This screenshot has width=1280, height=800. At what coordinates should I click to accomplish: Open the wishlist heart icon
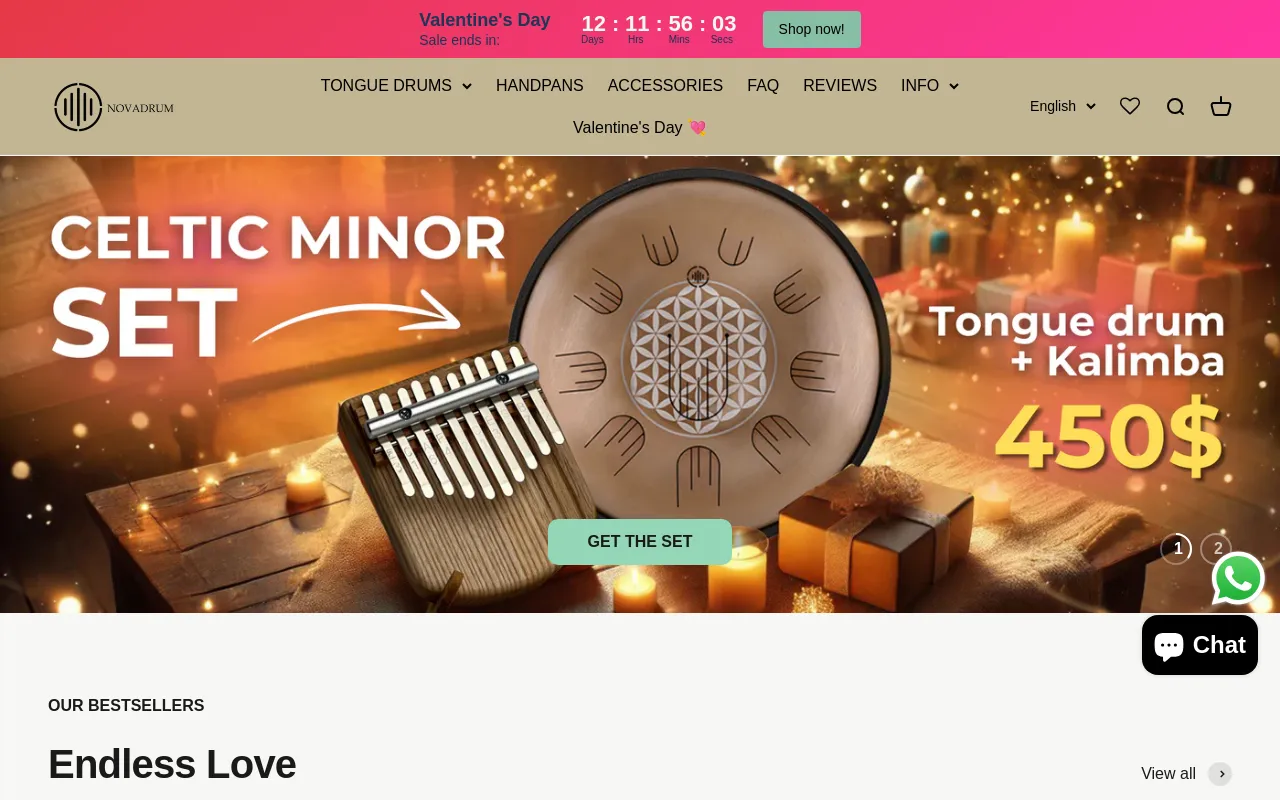click(x=1130, y=106)
